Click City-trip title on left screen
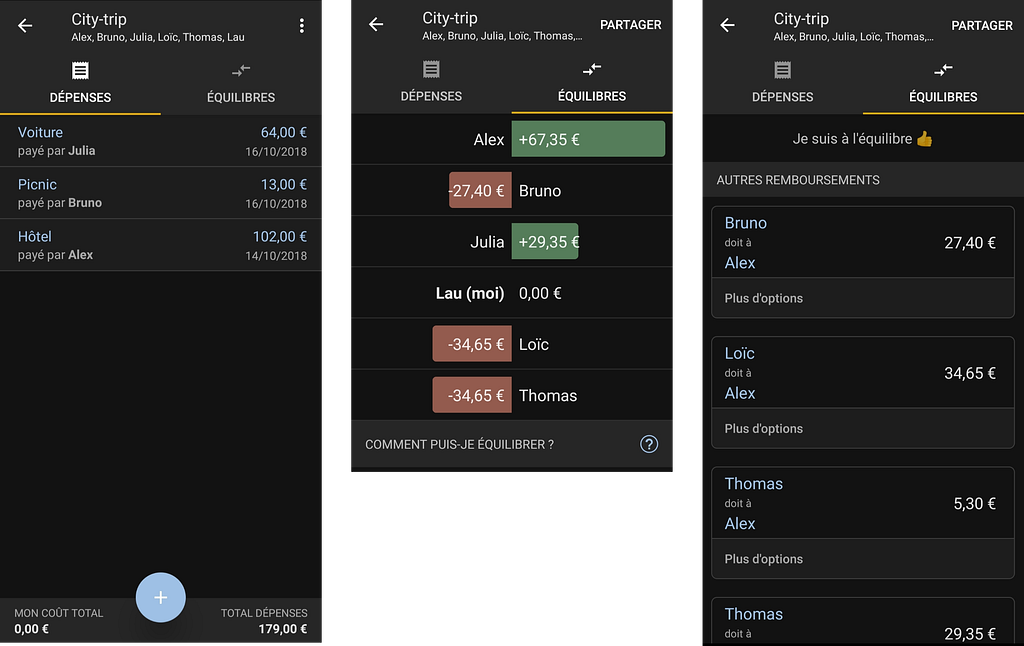The image size is (1024, 646). tap(99, 20)
